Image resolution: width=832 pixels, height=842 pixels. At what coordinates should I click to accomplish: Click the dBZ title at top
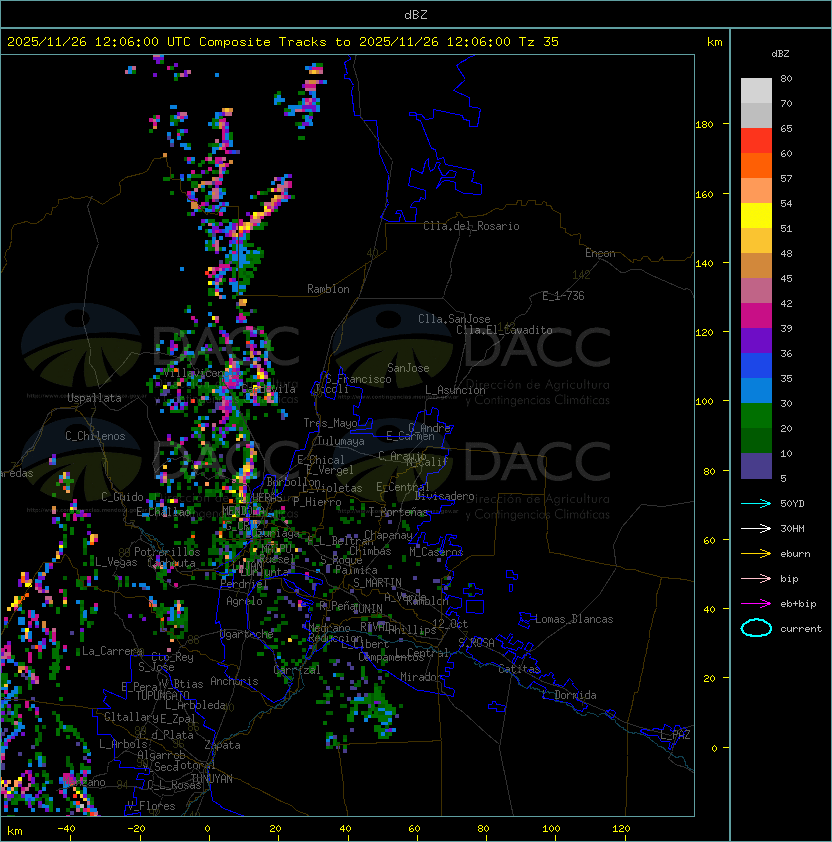[x=416, y=15]
